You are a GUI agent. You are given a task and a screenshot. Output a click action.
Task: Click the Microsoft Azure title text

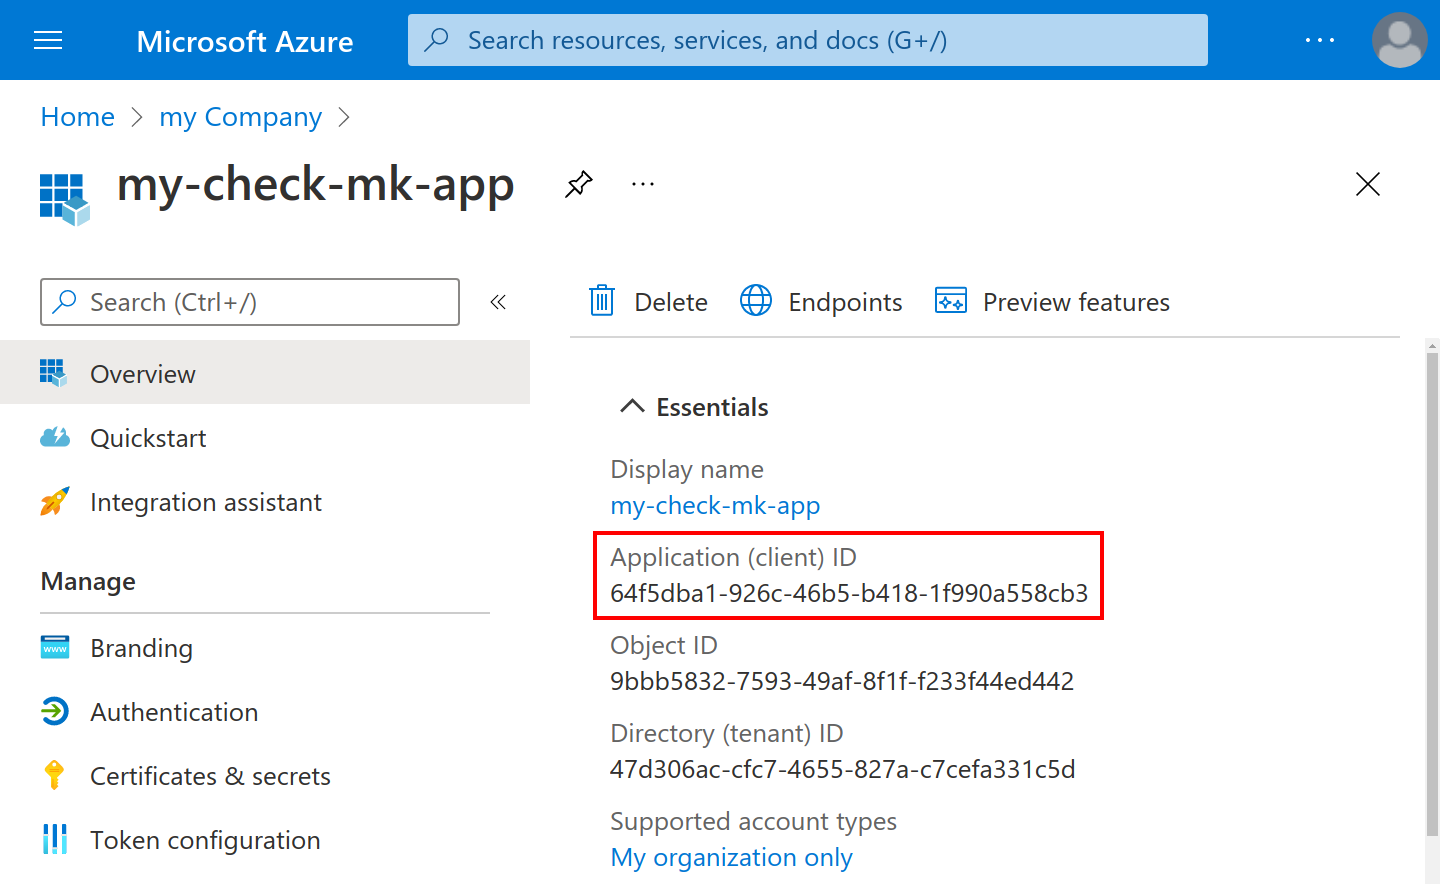pyautogui.click(x=245, y=41)
